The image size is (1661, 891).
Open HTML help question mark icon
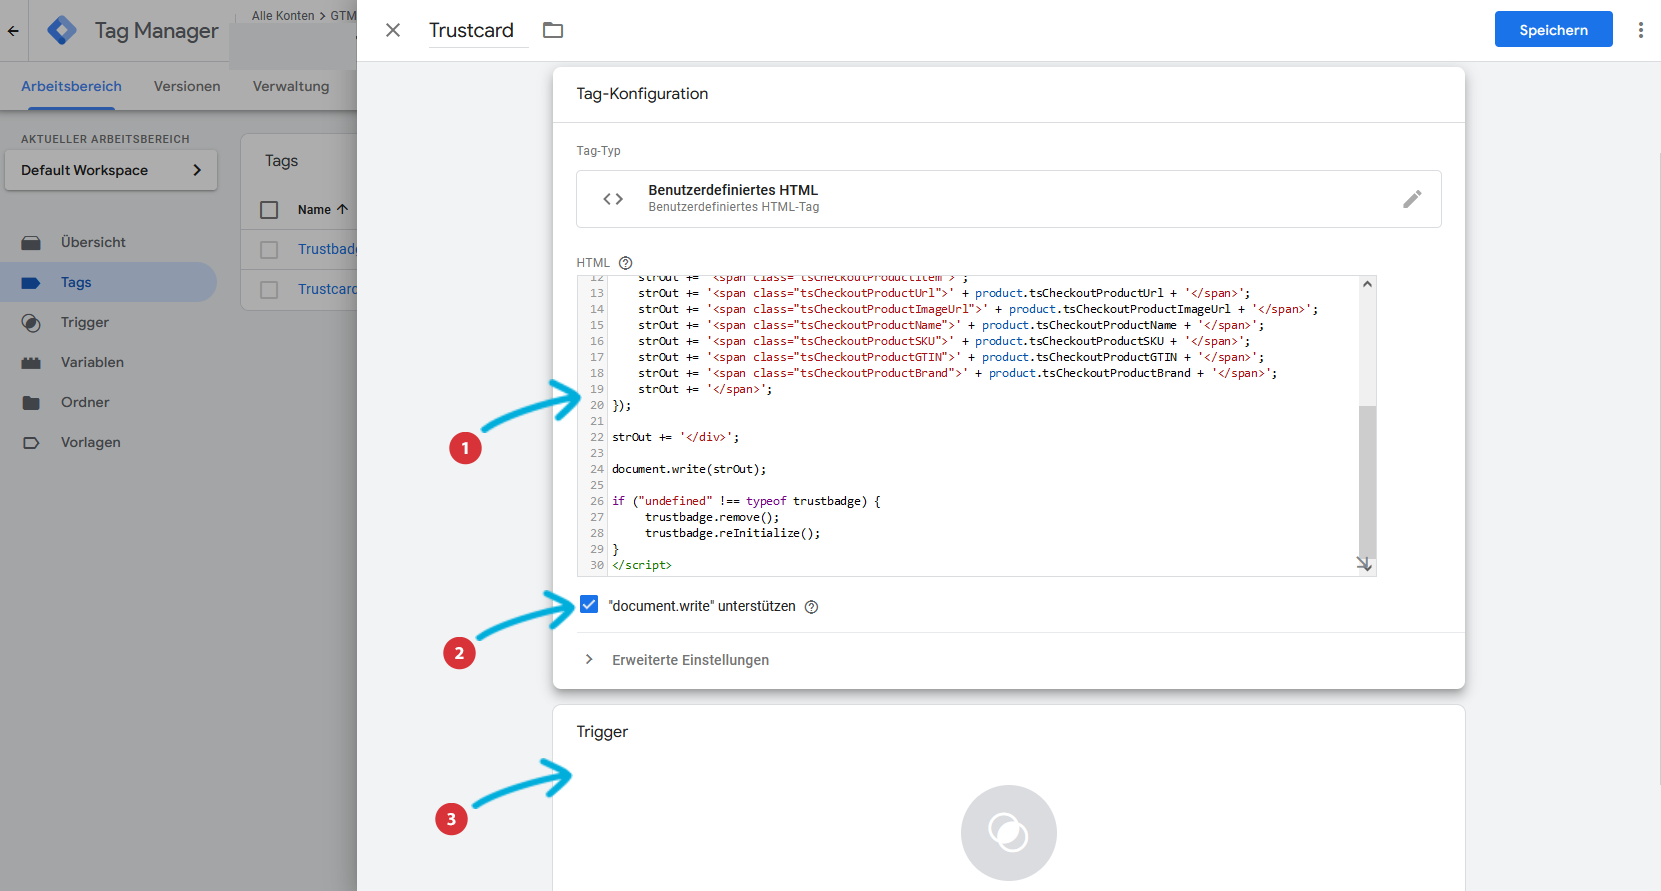[625, 263]
